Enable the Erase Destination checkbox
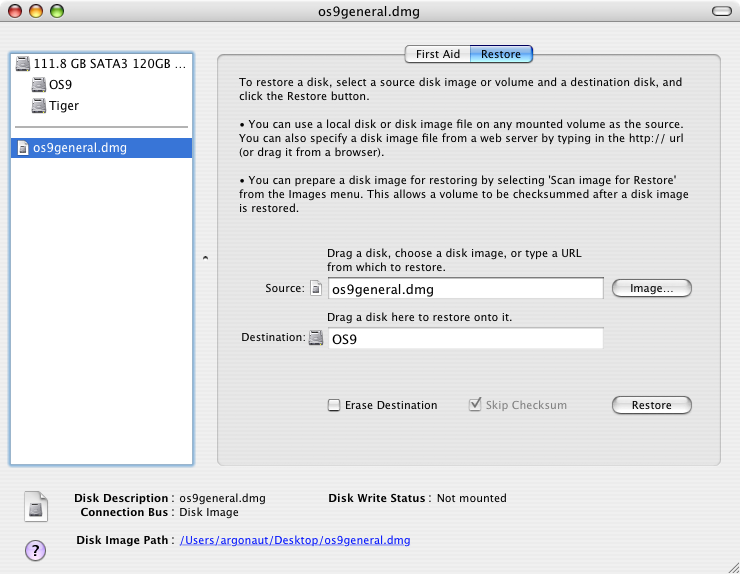Viewport: 740px width, 574px height. [334, 405]
